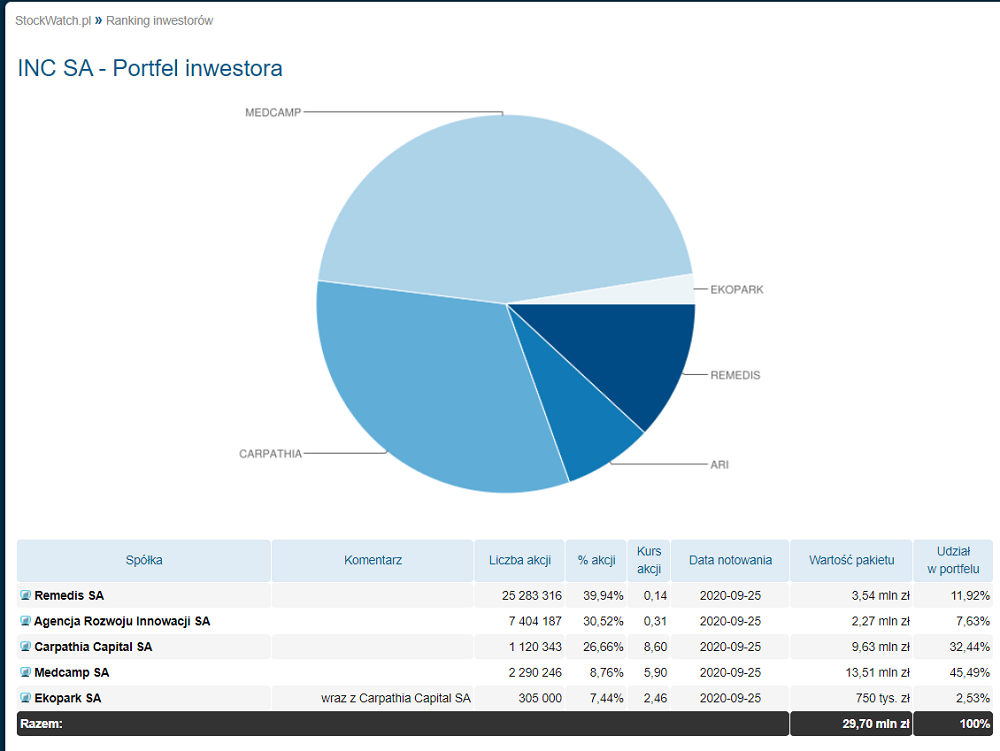Click the CARPATHIA chart label
Viewport: 1000px width, 751px height.
coord(270,454)
